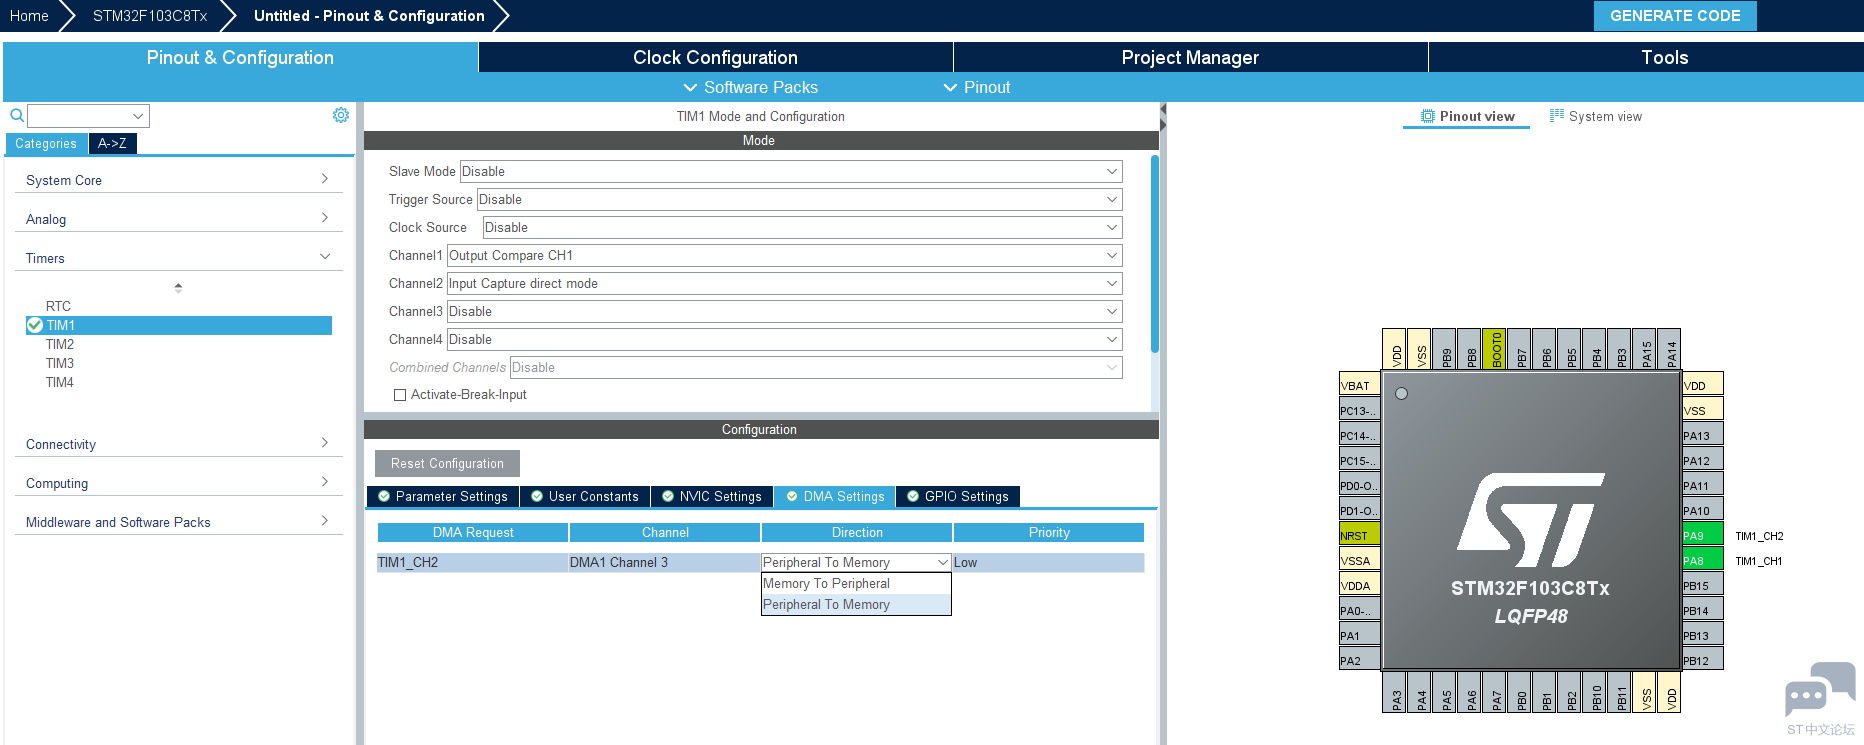
Task: Expand Middleware and Software Packs category
Action: (x=178, y=522)
